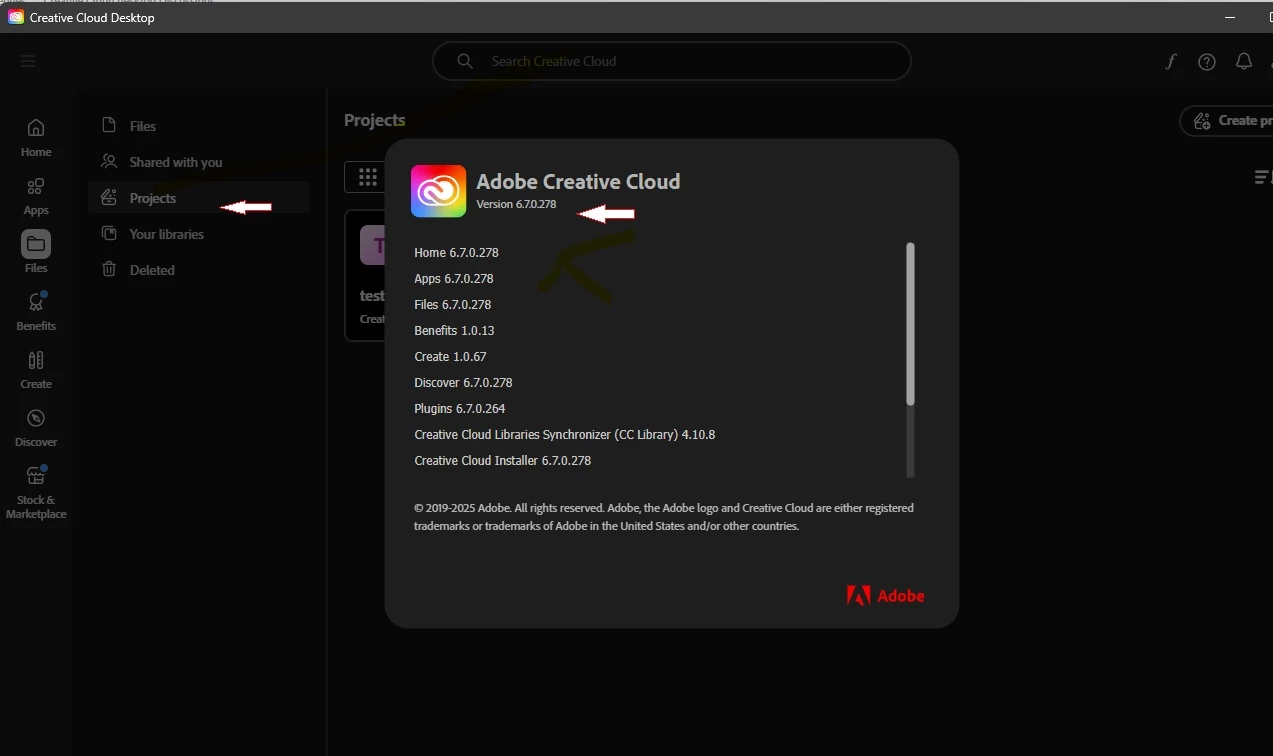Image resolution: width=1273 pixels, height=756 pixels.
Task: Minimize the Creative Cloud Desktop window
Action: pyautogui.click(x=1231, y=17)
